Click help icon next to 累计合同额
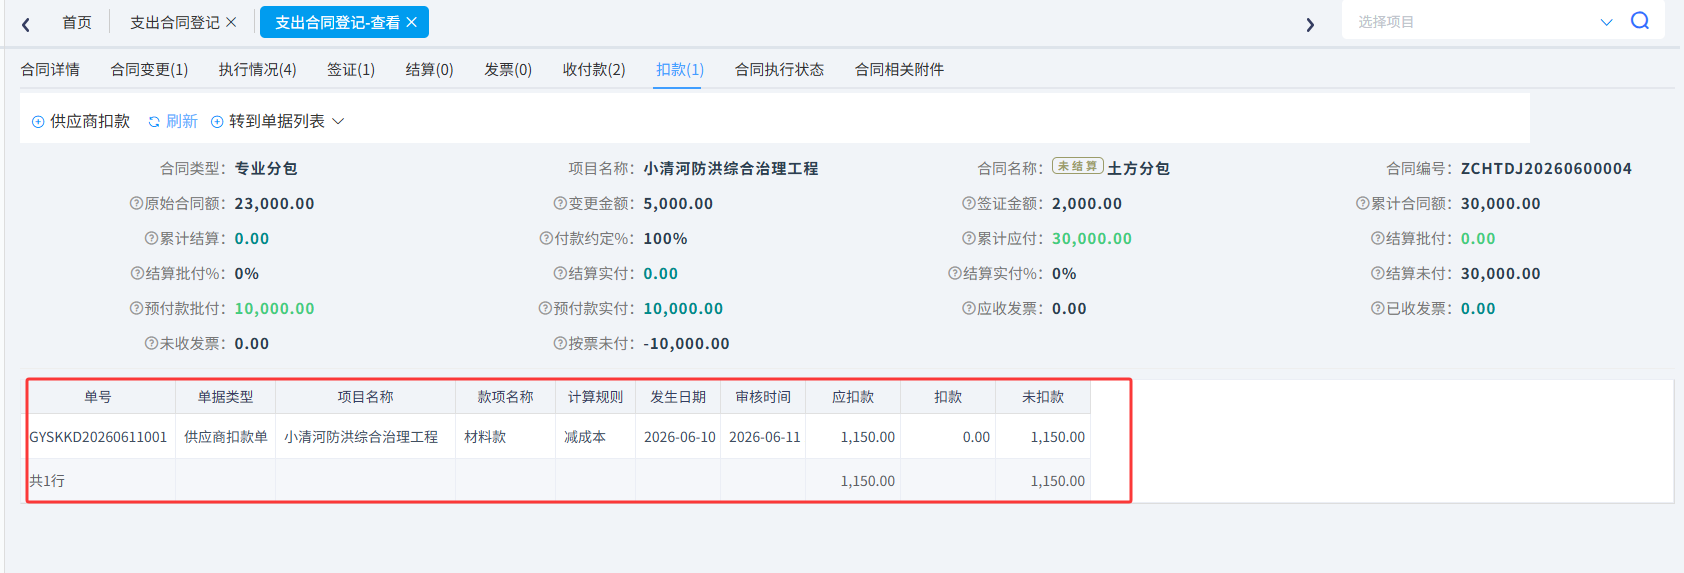The image size is (1684, 573). click(1363, 203)
